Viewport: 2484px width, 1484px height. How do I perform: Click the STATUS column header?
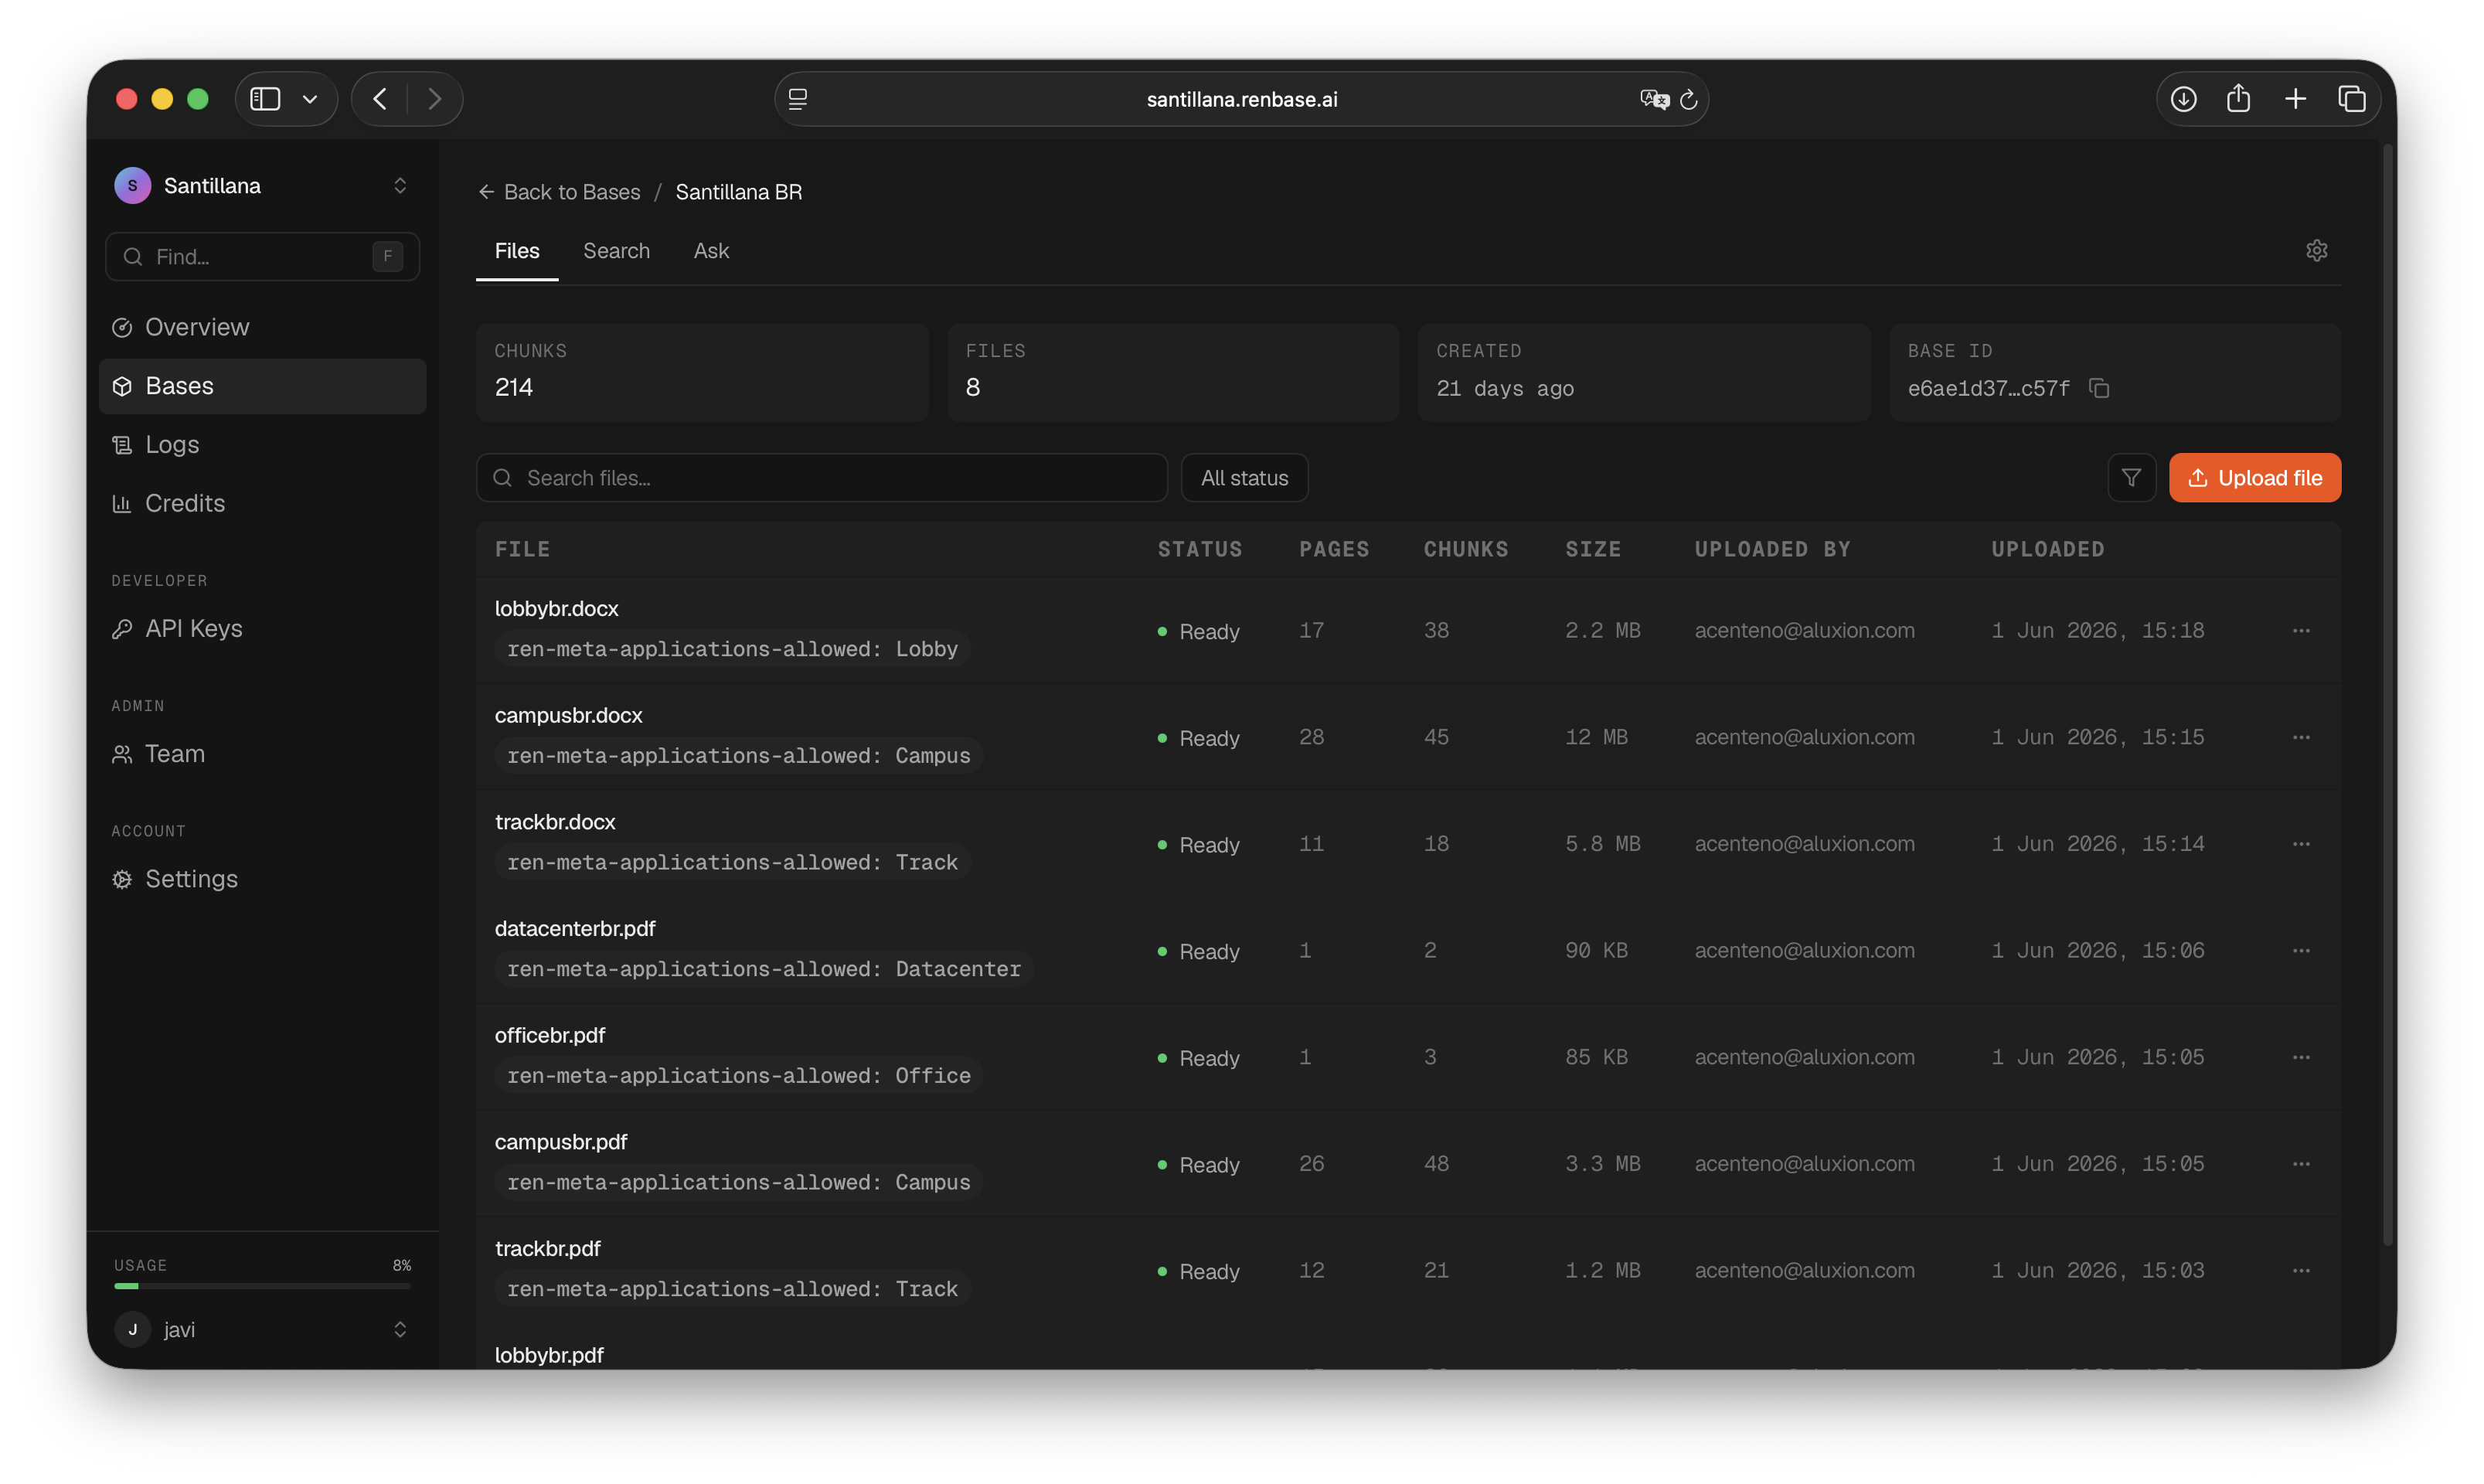tap(1200, 549)
